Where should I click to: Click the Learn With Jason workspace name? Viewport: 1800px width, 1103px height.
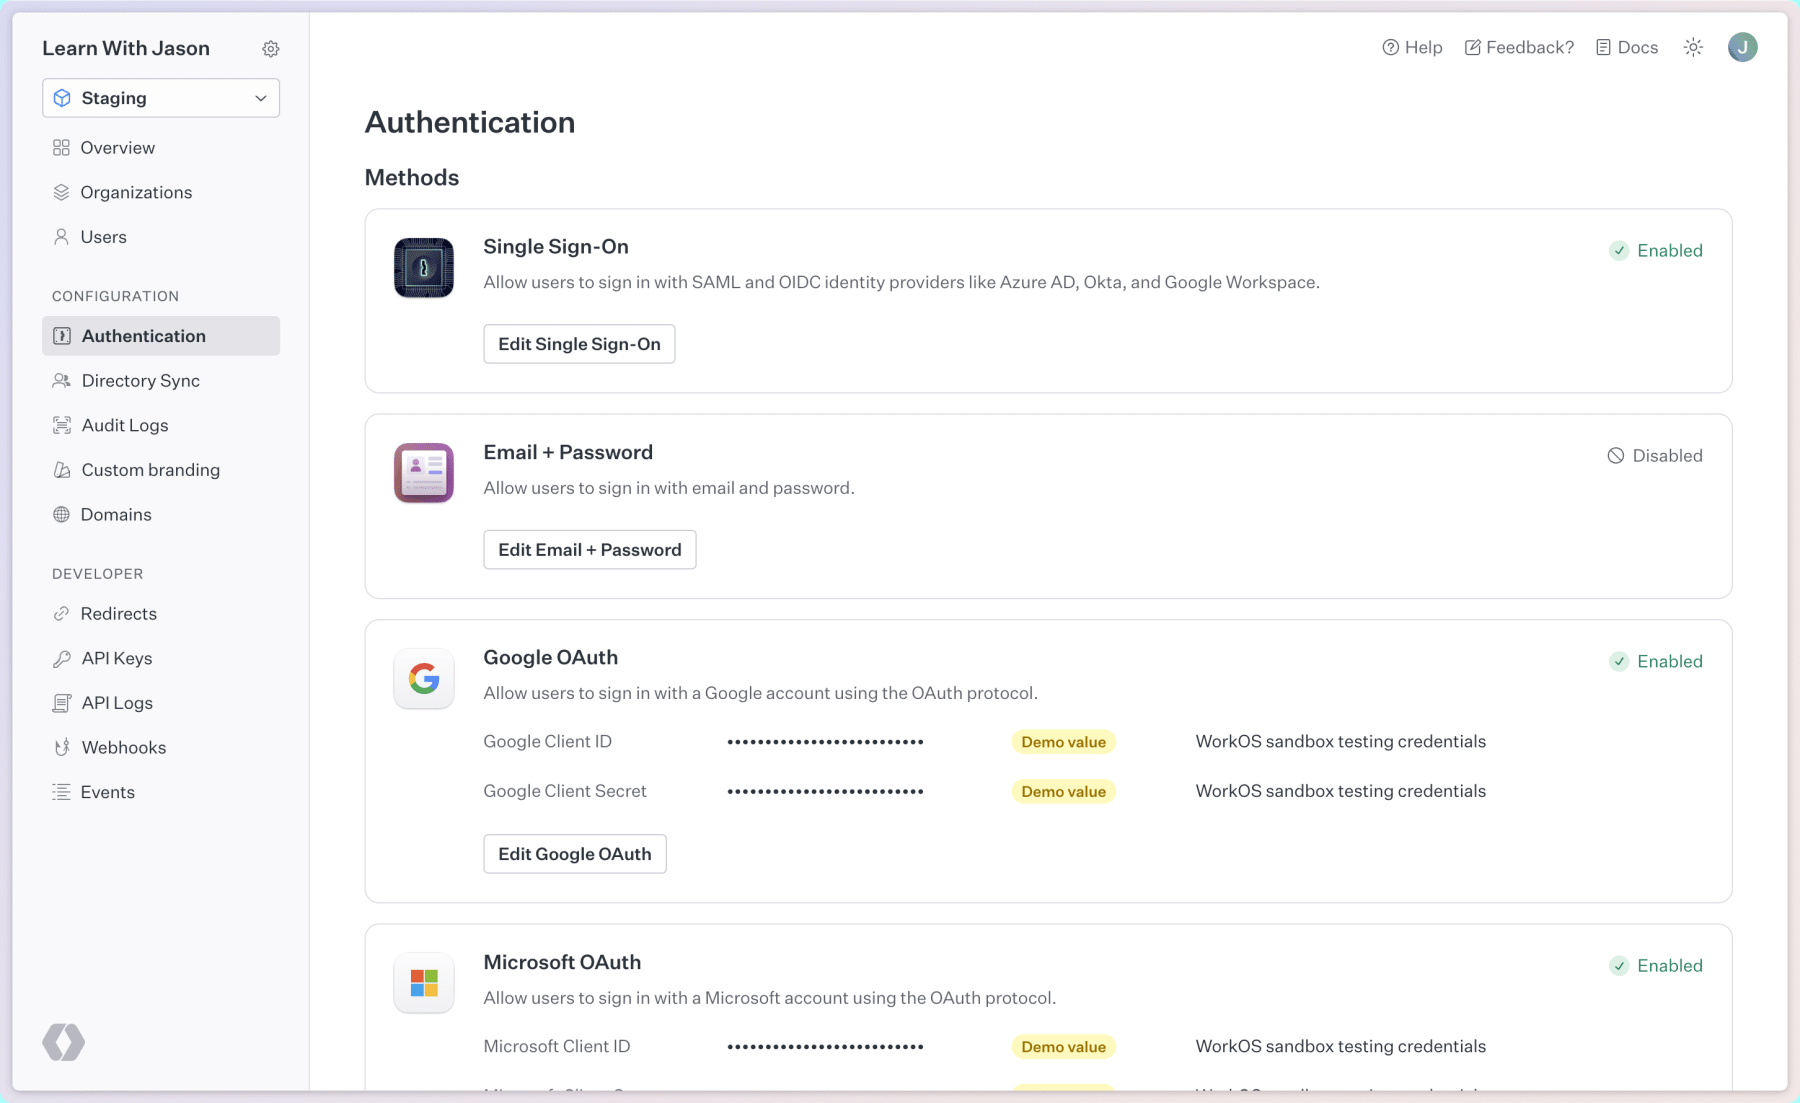tap(126, 48)
